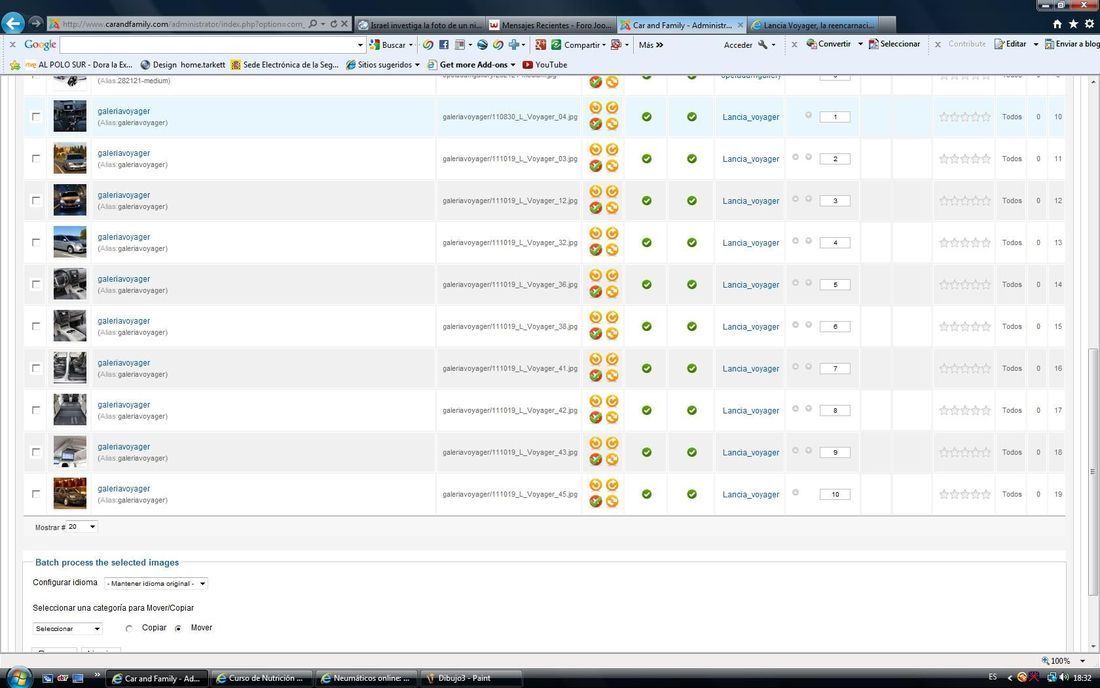This screenshot has width=1100, height=688.
Task: Toggle first green published check for Voyager_04.jpg
Action: [646, 116]
